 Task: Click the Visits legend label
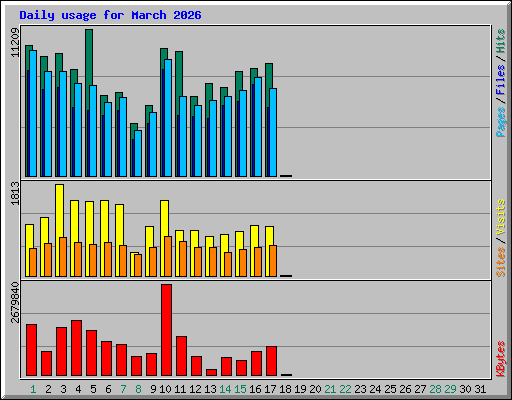point(500,217)
